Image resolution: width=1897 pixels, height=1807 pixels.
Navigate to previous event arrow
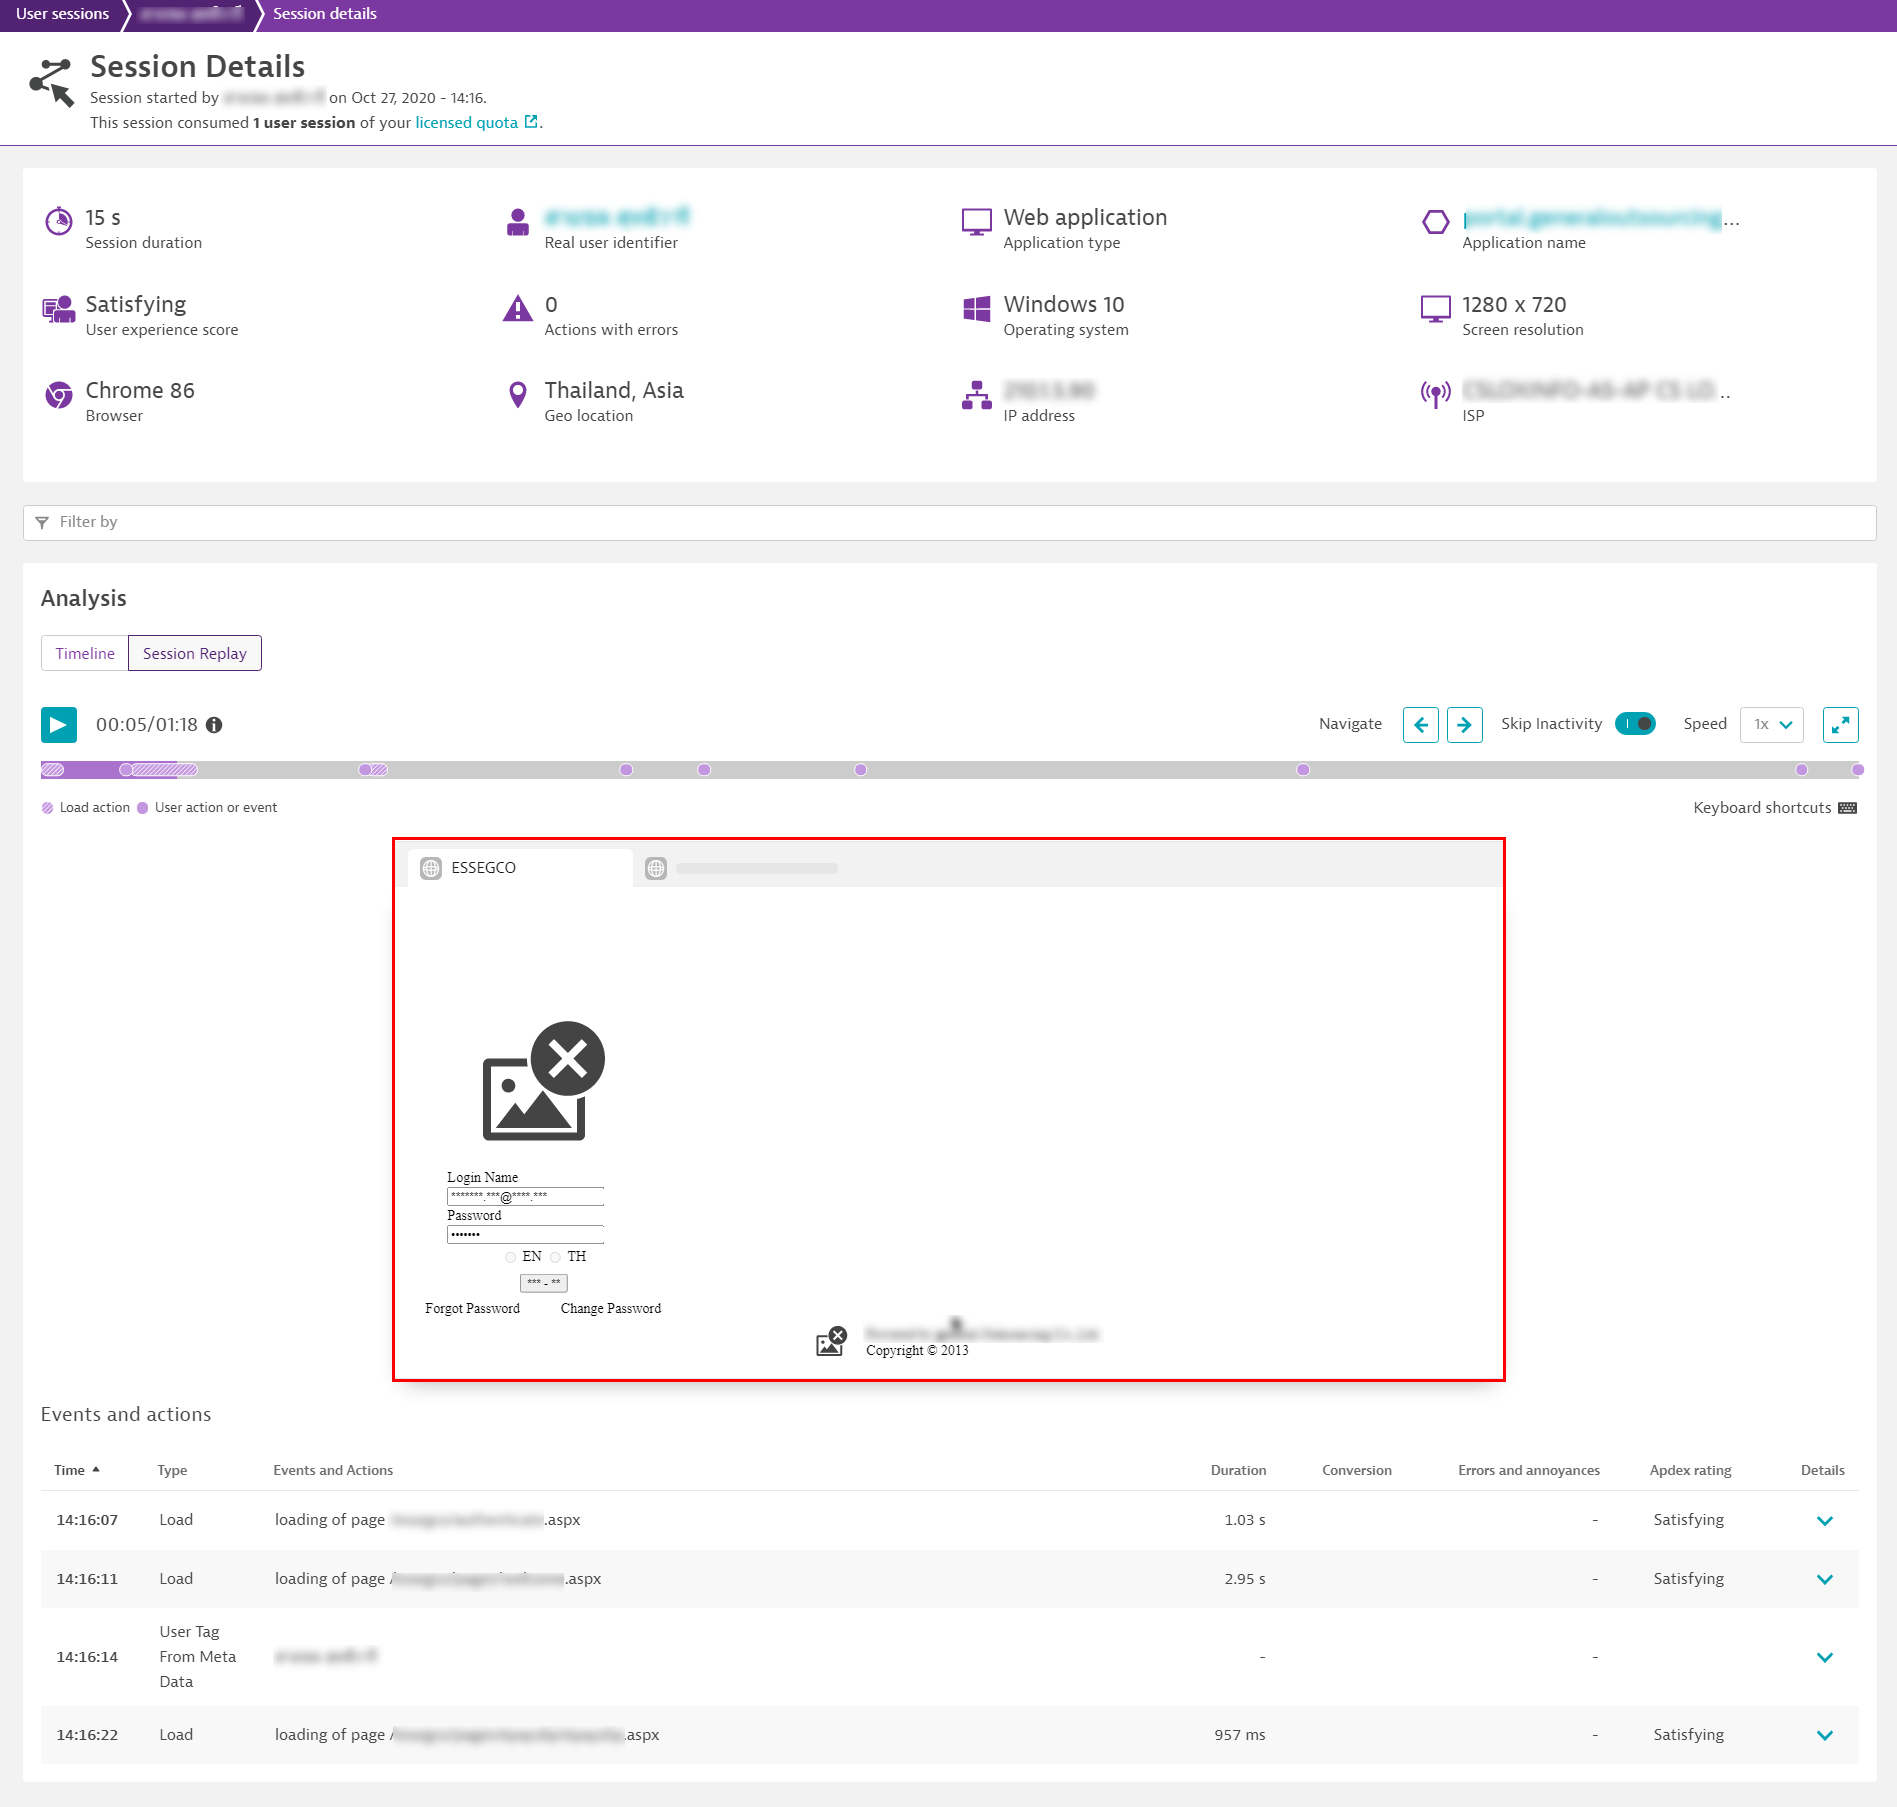(x=1420, y=725)
